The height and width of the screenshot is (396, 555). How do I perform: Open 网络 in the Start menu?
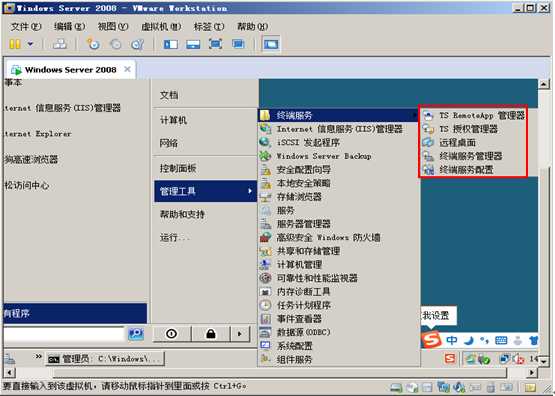(169, 143)
